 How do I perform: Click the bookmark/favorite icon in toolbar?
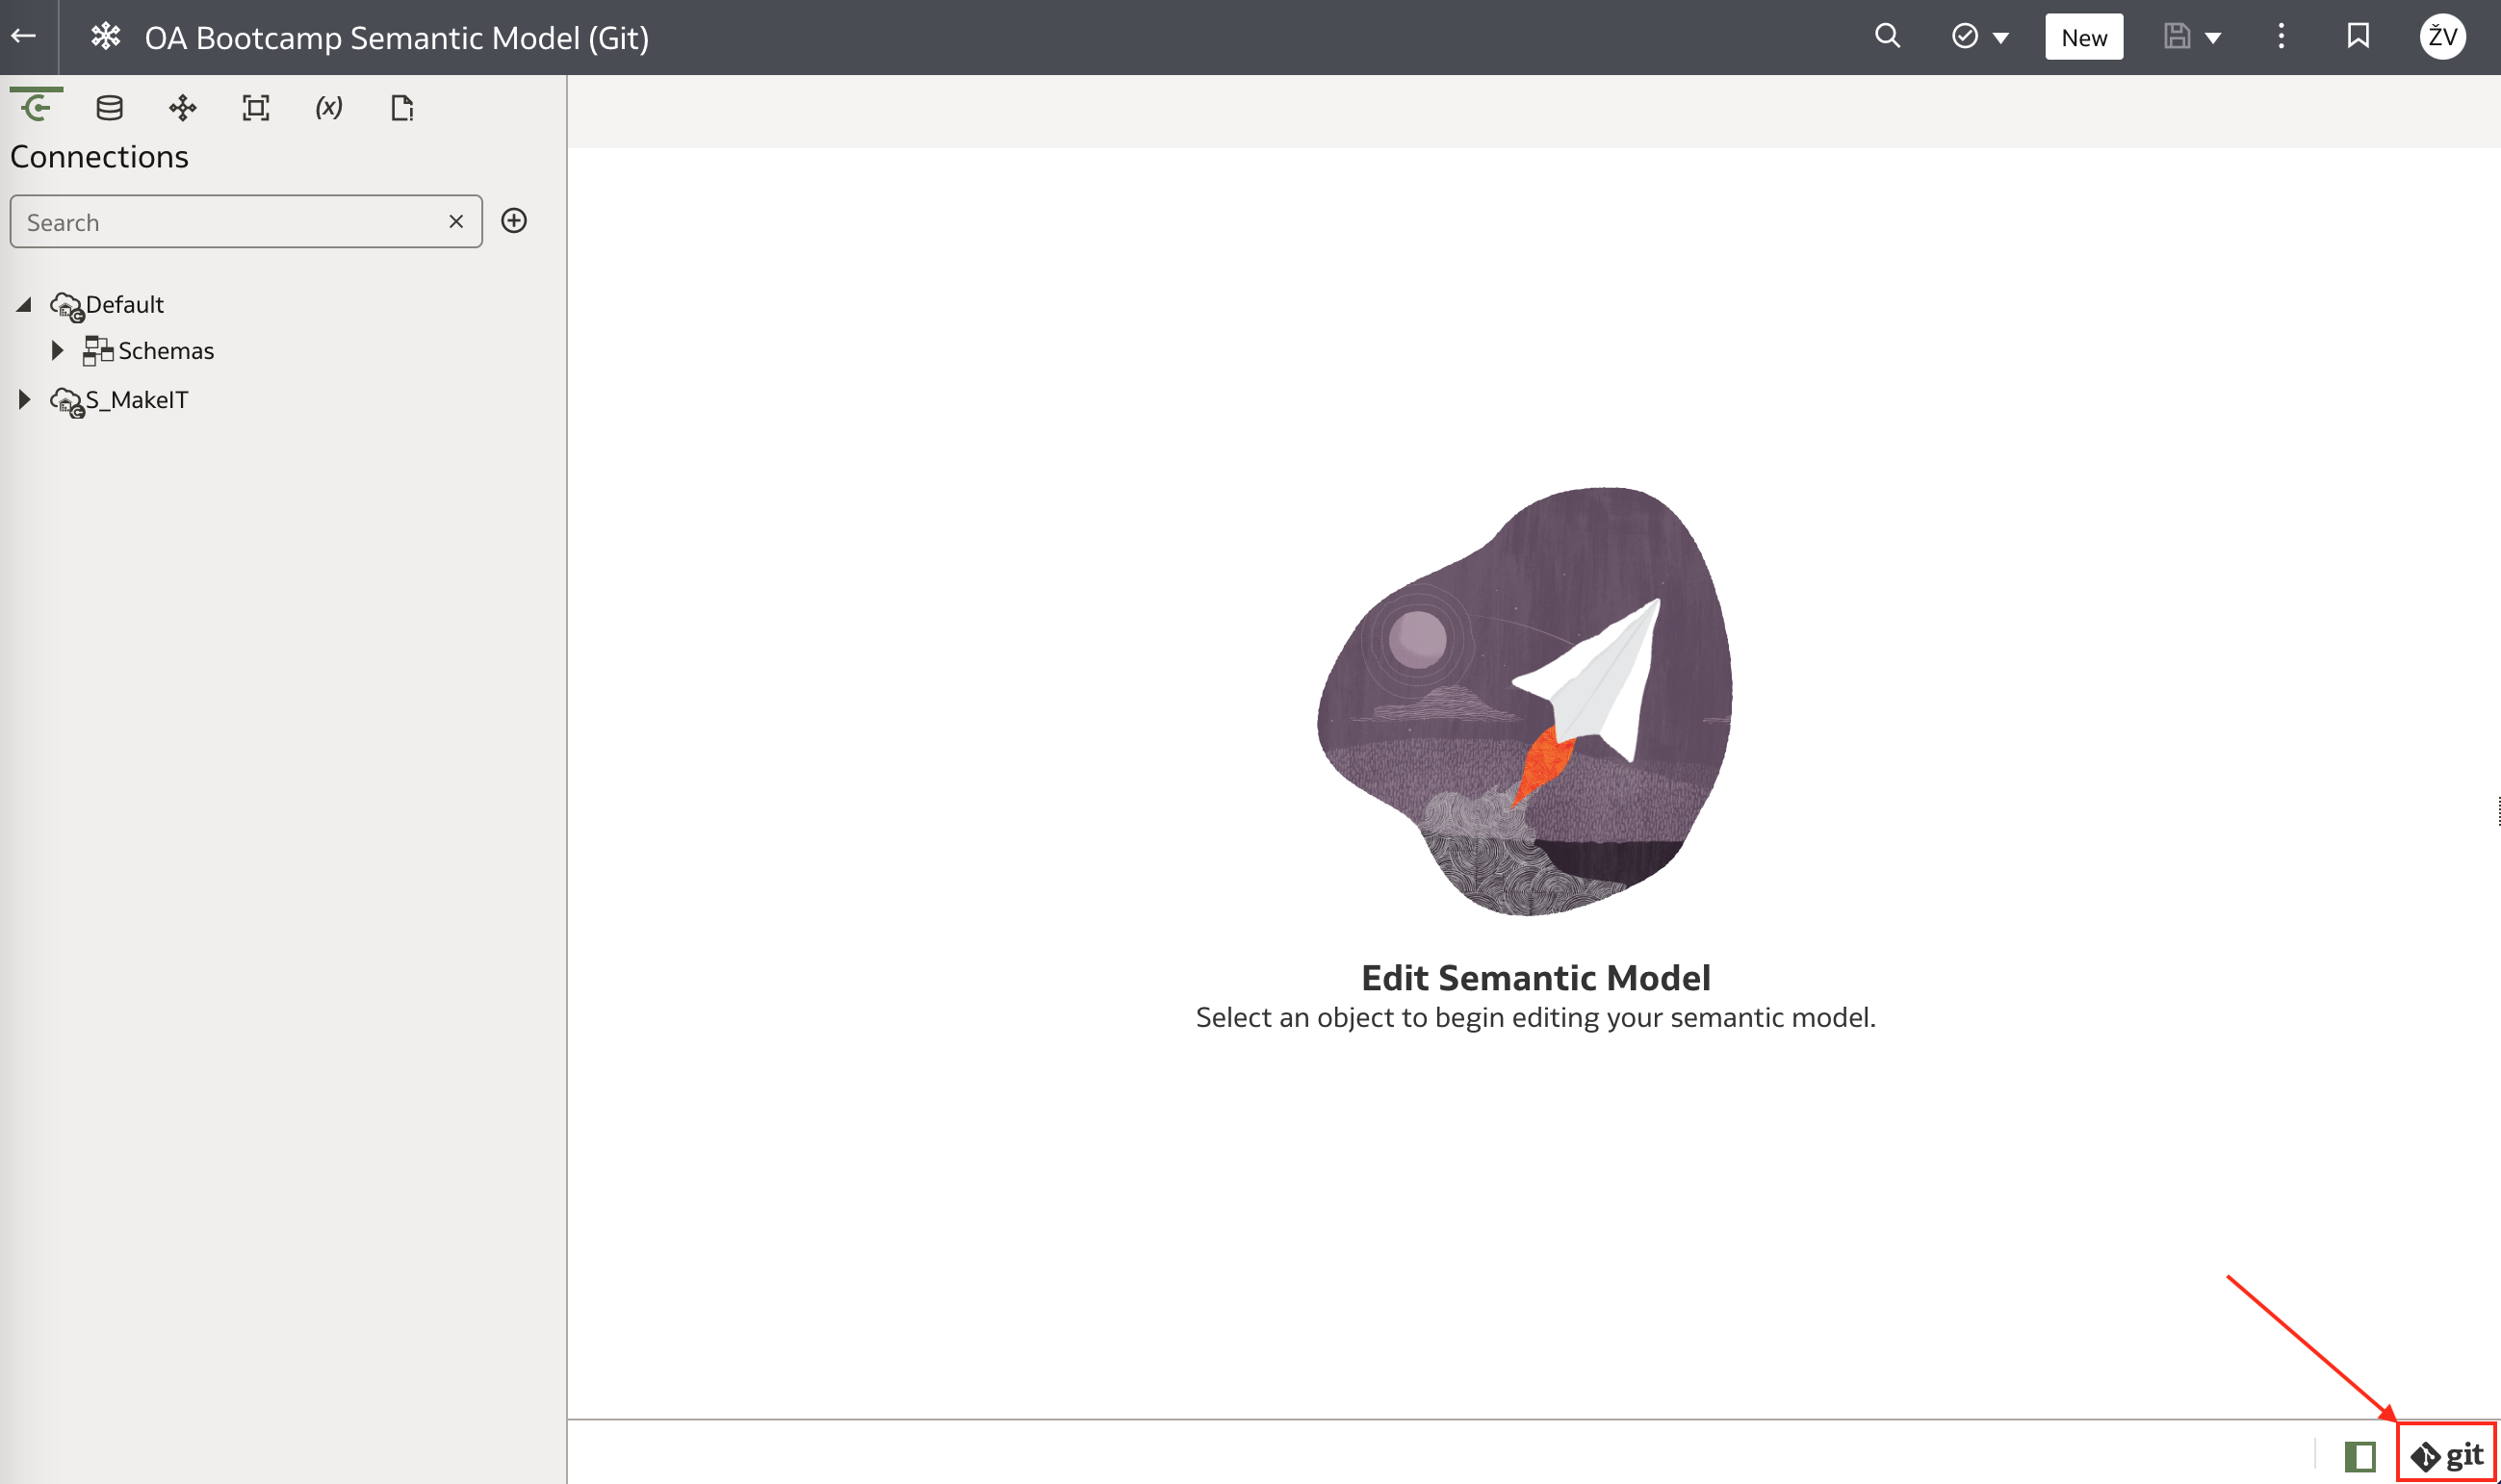tap(2361, 36)
